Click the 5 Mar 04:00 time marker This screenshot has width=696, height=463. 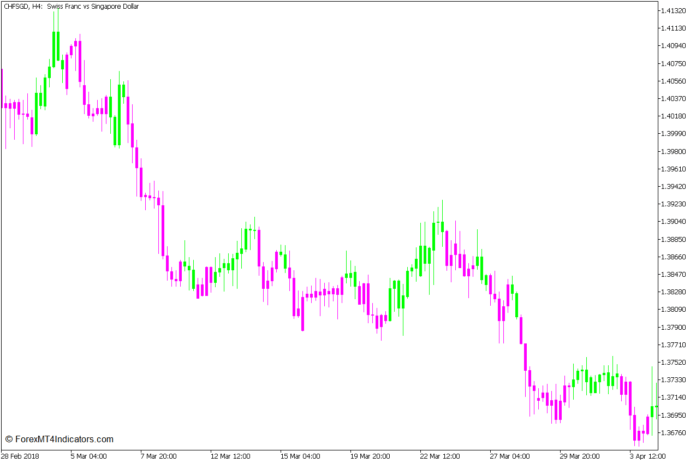[89, 455]
